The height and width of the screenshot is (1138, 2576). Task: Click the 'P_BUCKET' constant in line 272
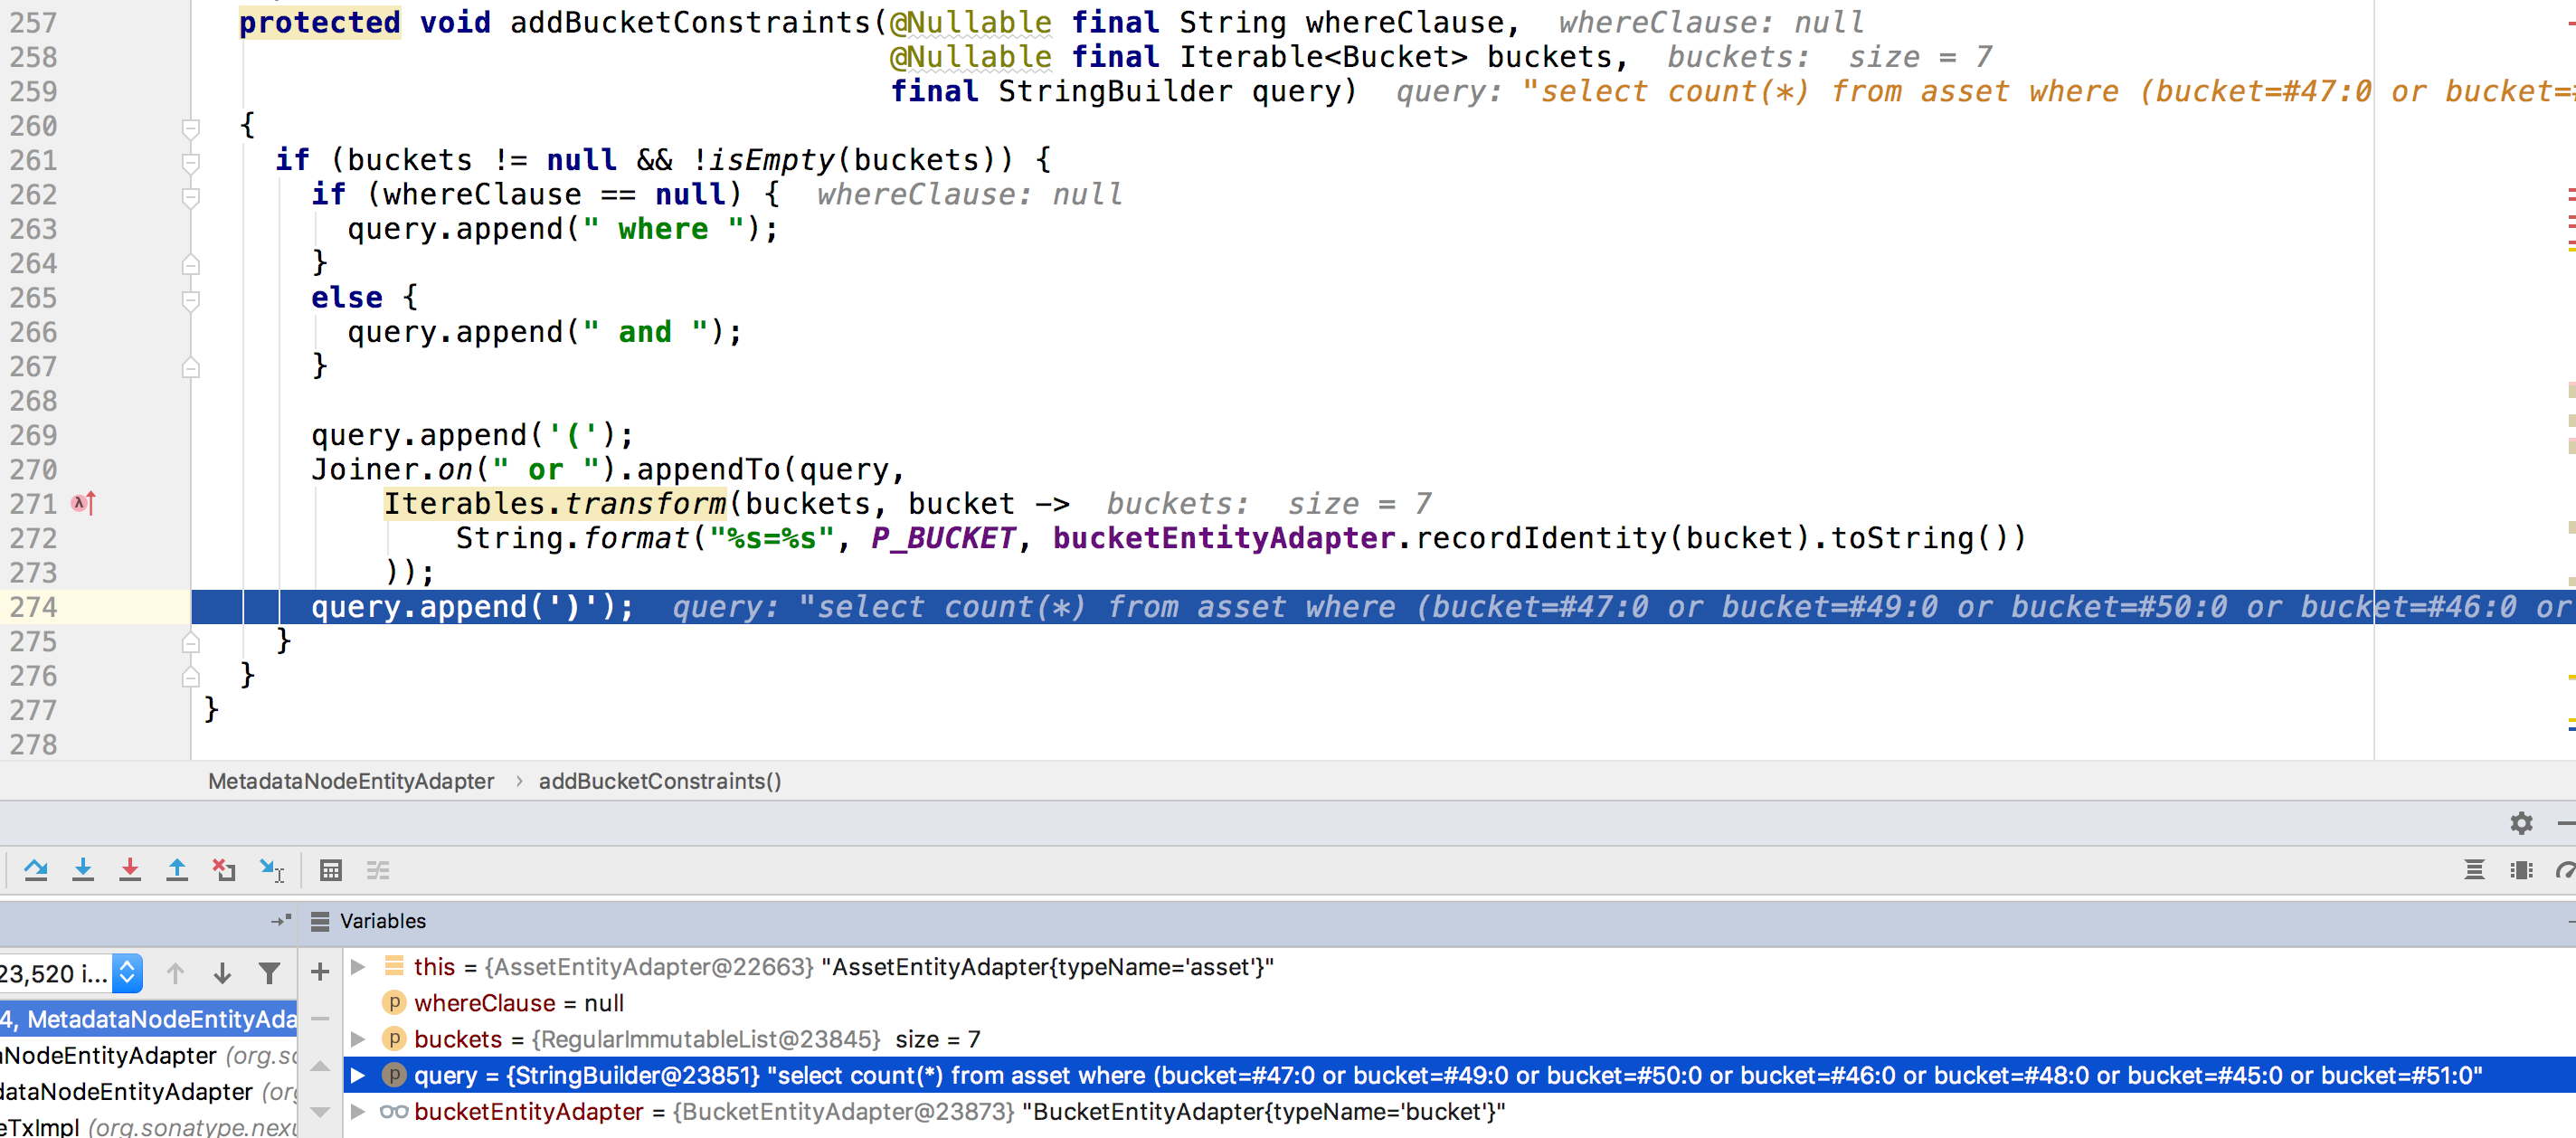[943, 538]
